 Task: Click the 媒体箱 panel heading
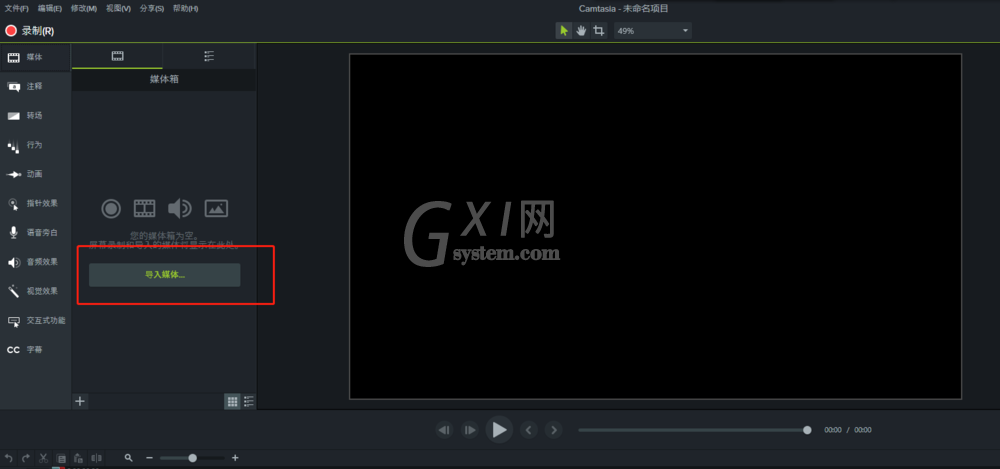164,80
